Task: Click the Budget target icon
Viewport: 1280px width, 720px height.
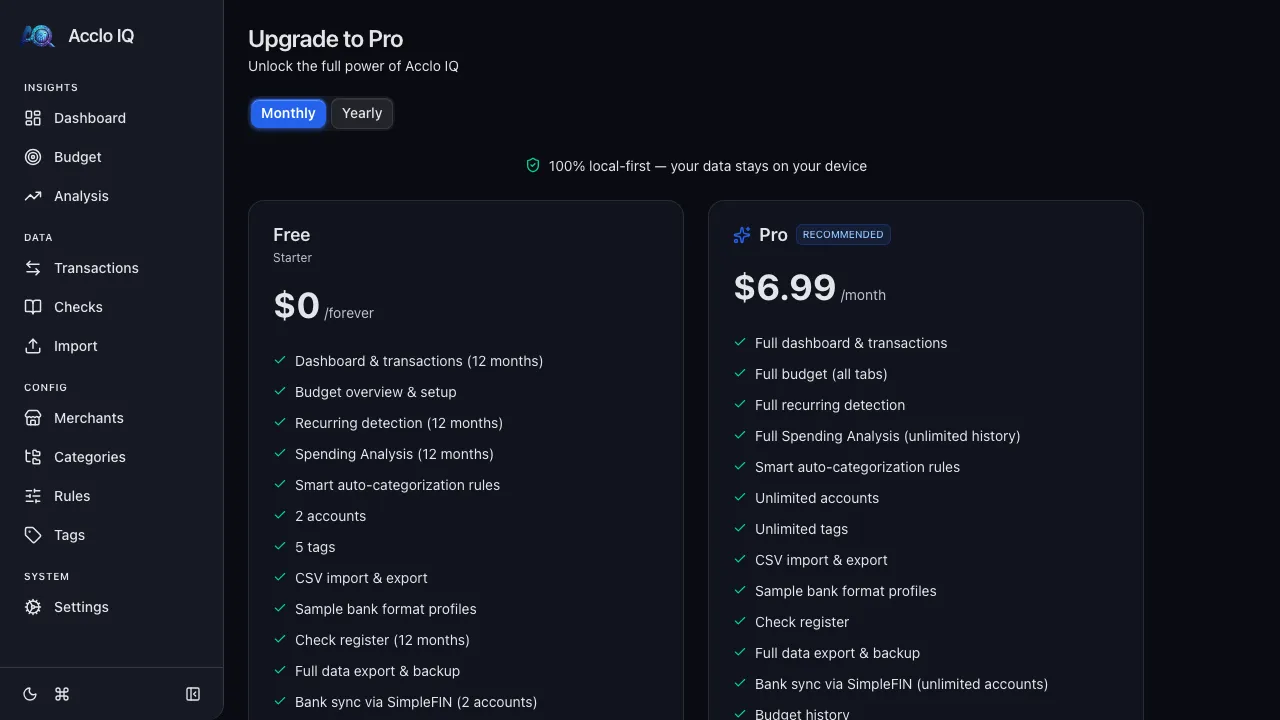Action: (33, 157)
